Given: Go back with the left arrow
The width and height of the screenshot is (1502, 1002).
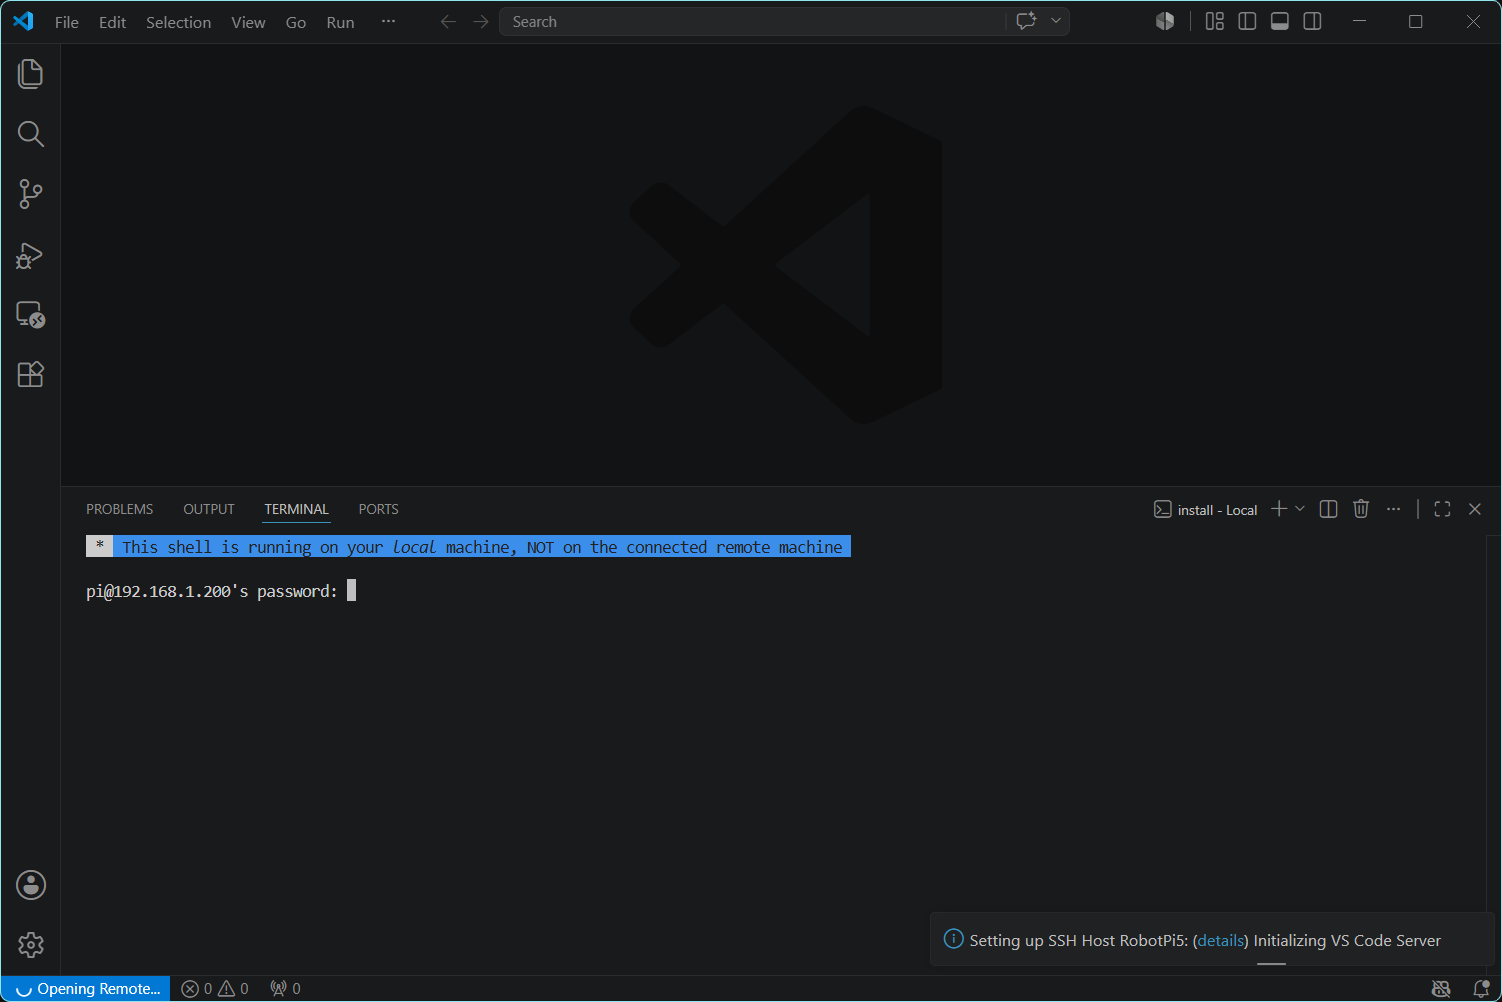Looking at the screenshot, I should (x=448, y=22).
